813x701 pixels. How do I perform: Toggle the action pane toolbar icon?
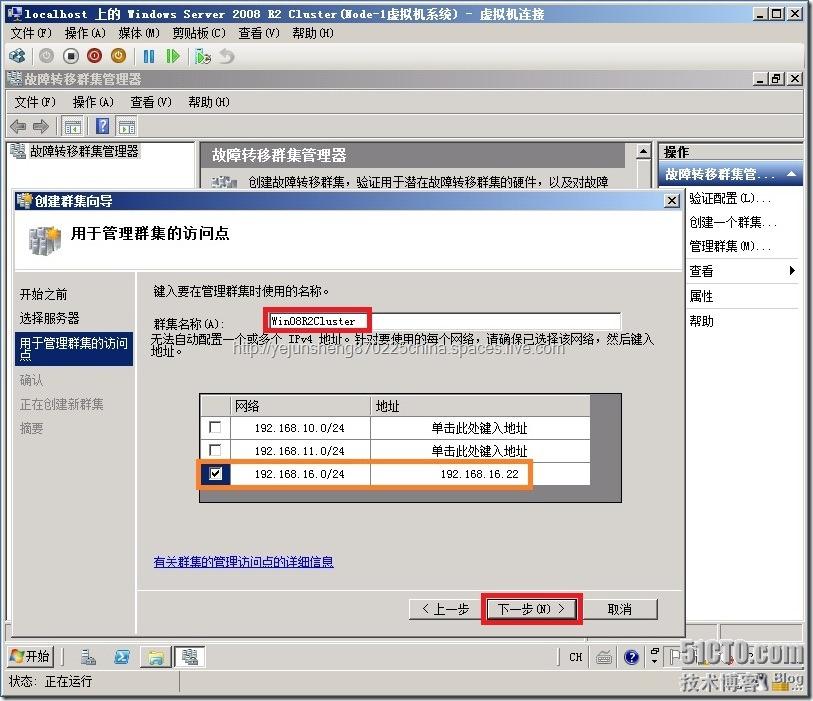(x=127, y=126)
